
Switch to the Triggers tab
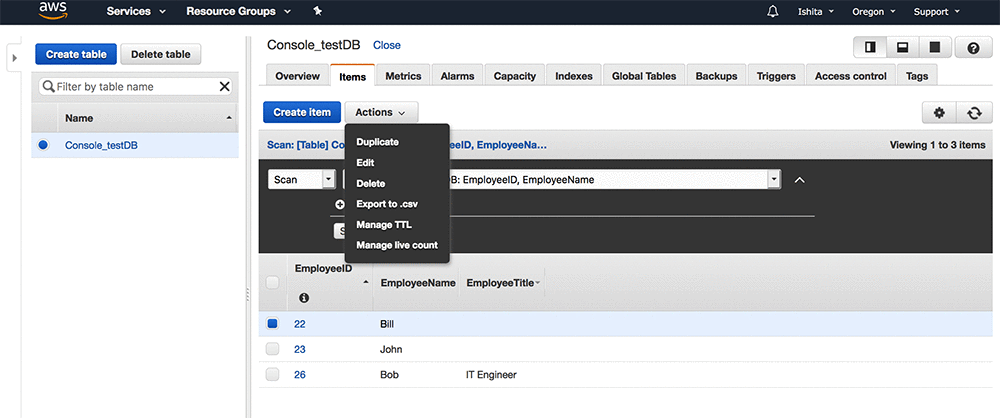tap(776, 76)
